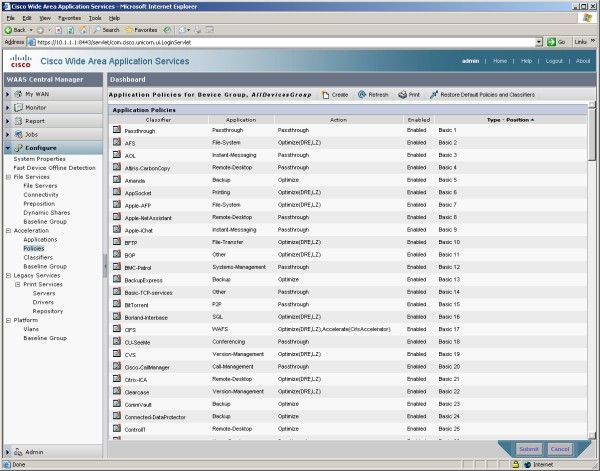The image size is (600, 471).
Task: Open edit icon for AppSocket policy
Action: point(117,192)
